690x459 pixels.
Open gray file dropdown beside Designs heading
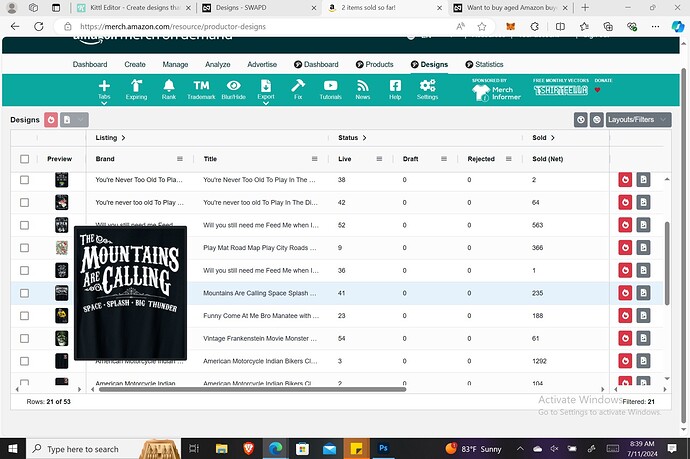click(74, 120)
